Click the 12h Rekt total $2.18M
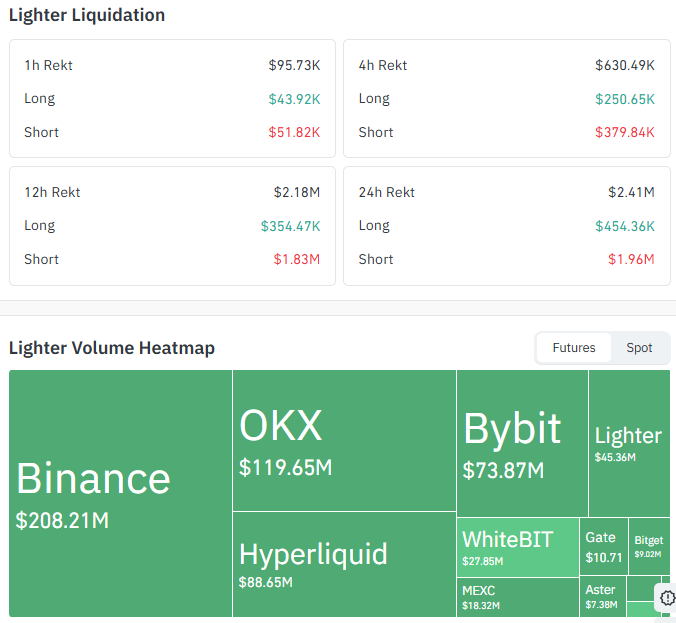The image size is (676, 623). 297,192
